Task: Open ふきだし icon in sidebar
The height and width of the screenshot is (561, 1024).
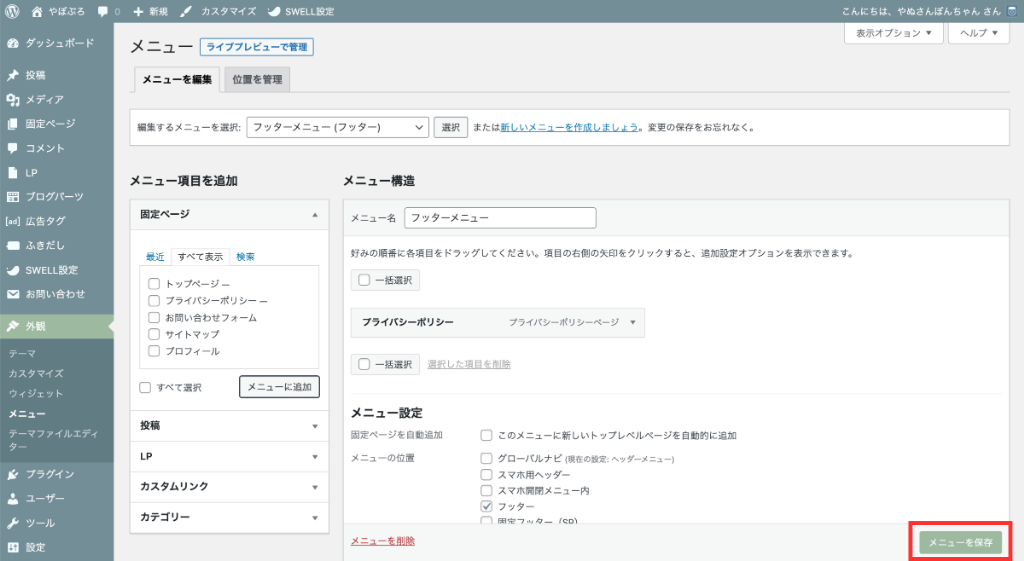Action: [x=13, y=246]
